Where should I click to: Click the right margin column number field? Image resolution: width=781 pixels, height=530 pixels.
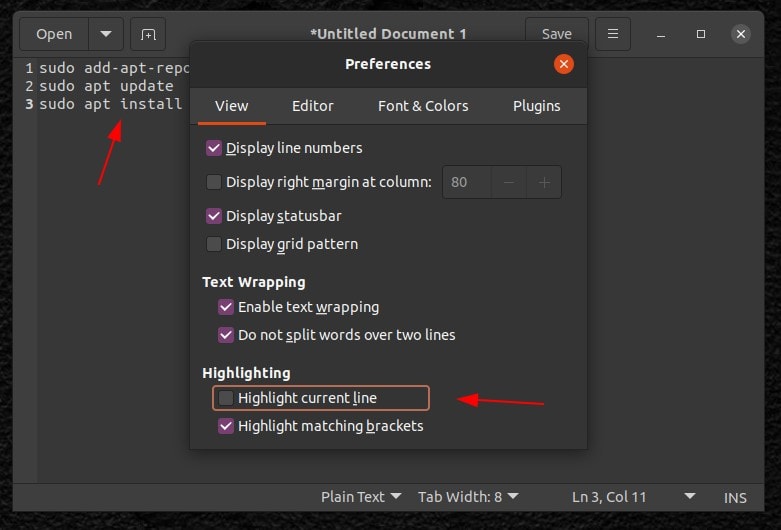coord(466,182)
